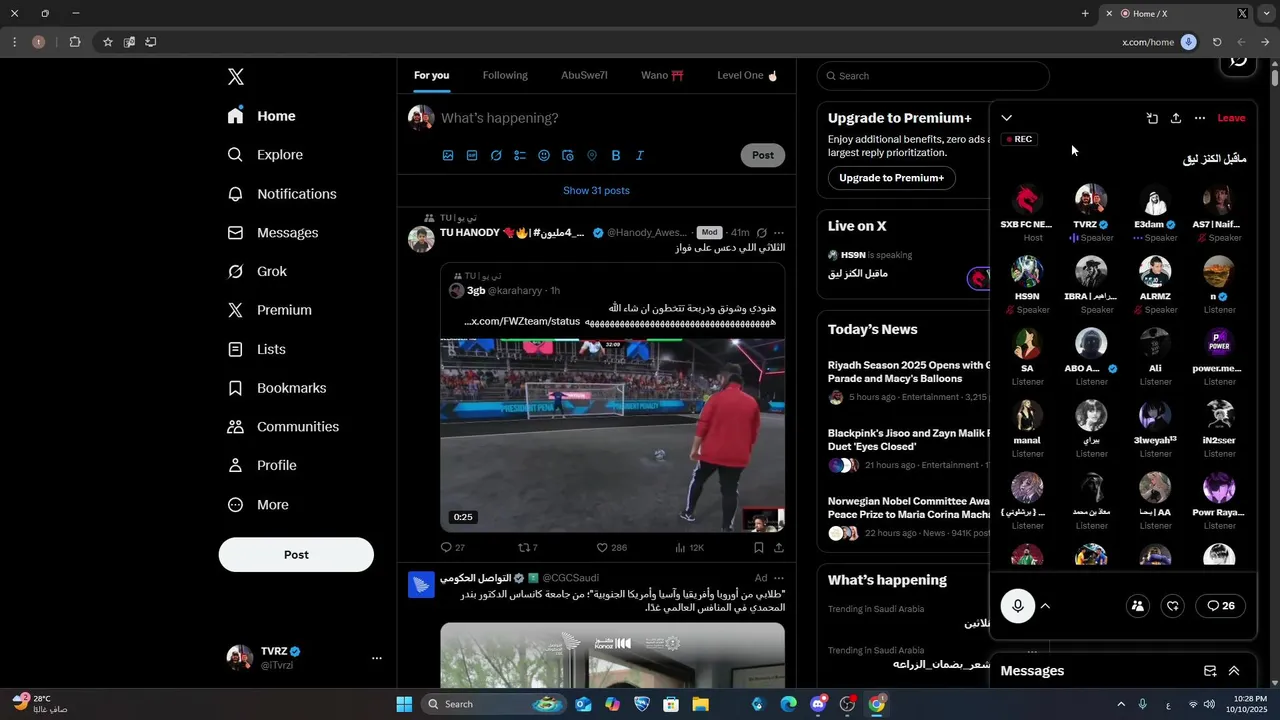Switch to the Wano tab
Image resolution: width=1280 pixels, height=720 pixels.
(662, 76)
